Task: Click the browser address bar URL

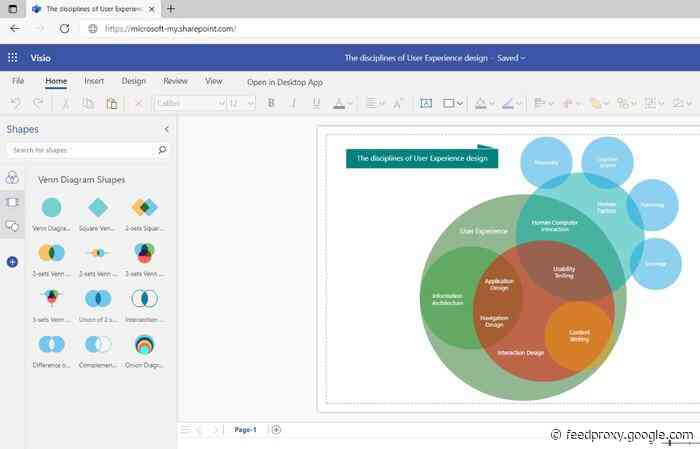Action: tap(170, 29)
